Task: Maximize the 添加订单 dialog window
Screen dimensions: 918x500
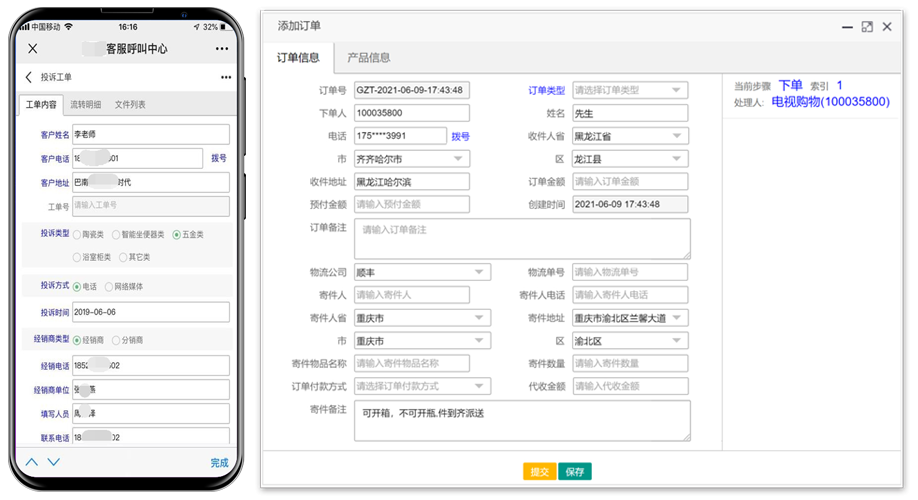Action: coord(866,27)
